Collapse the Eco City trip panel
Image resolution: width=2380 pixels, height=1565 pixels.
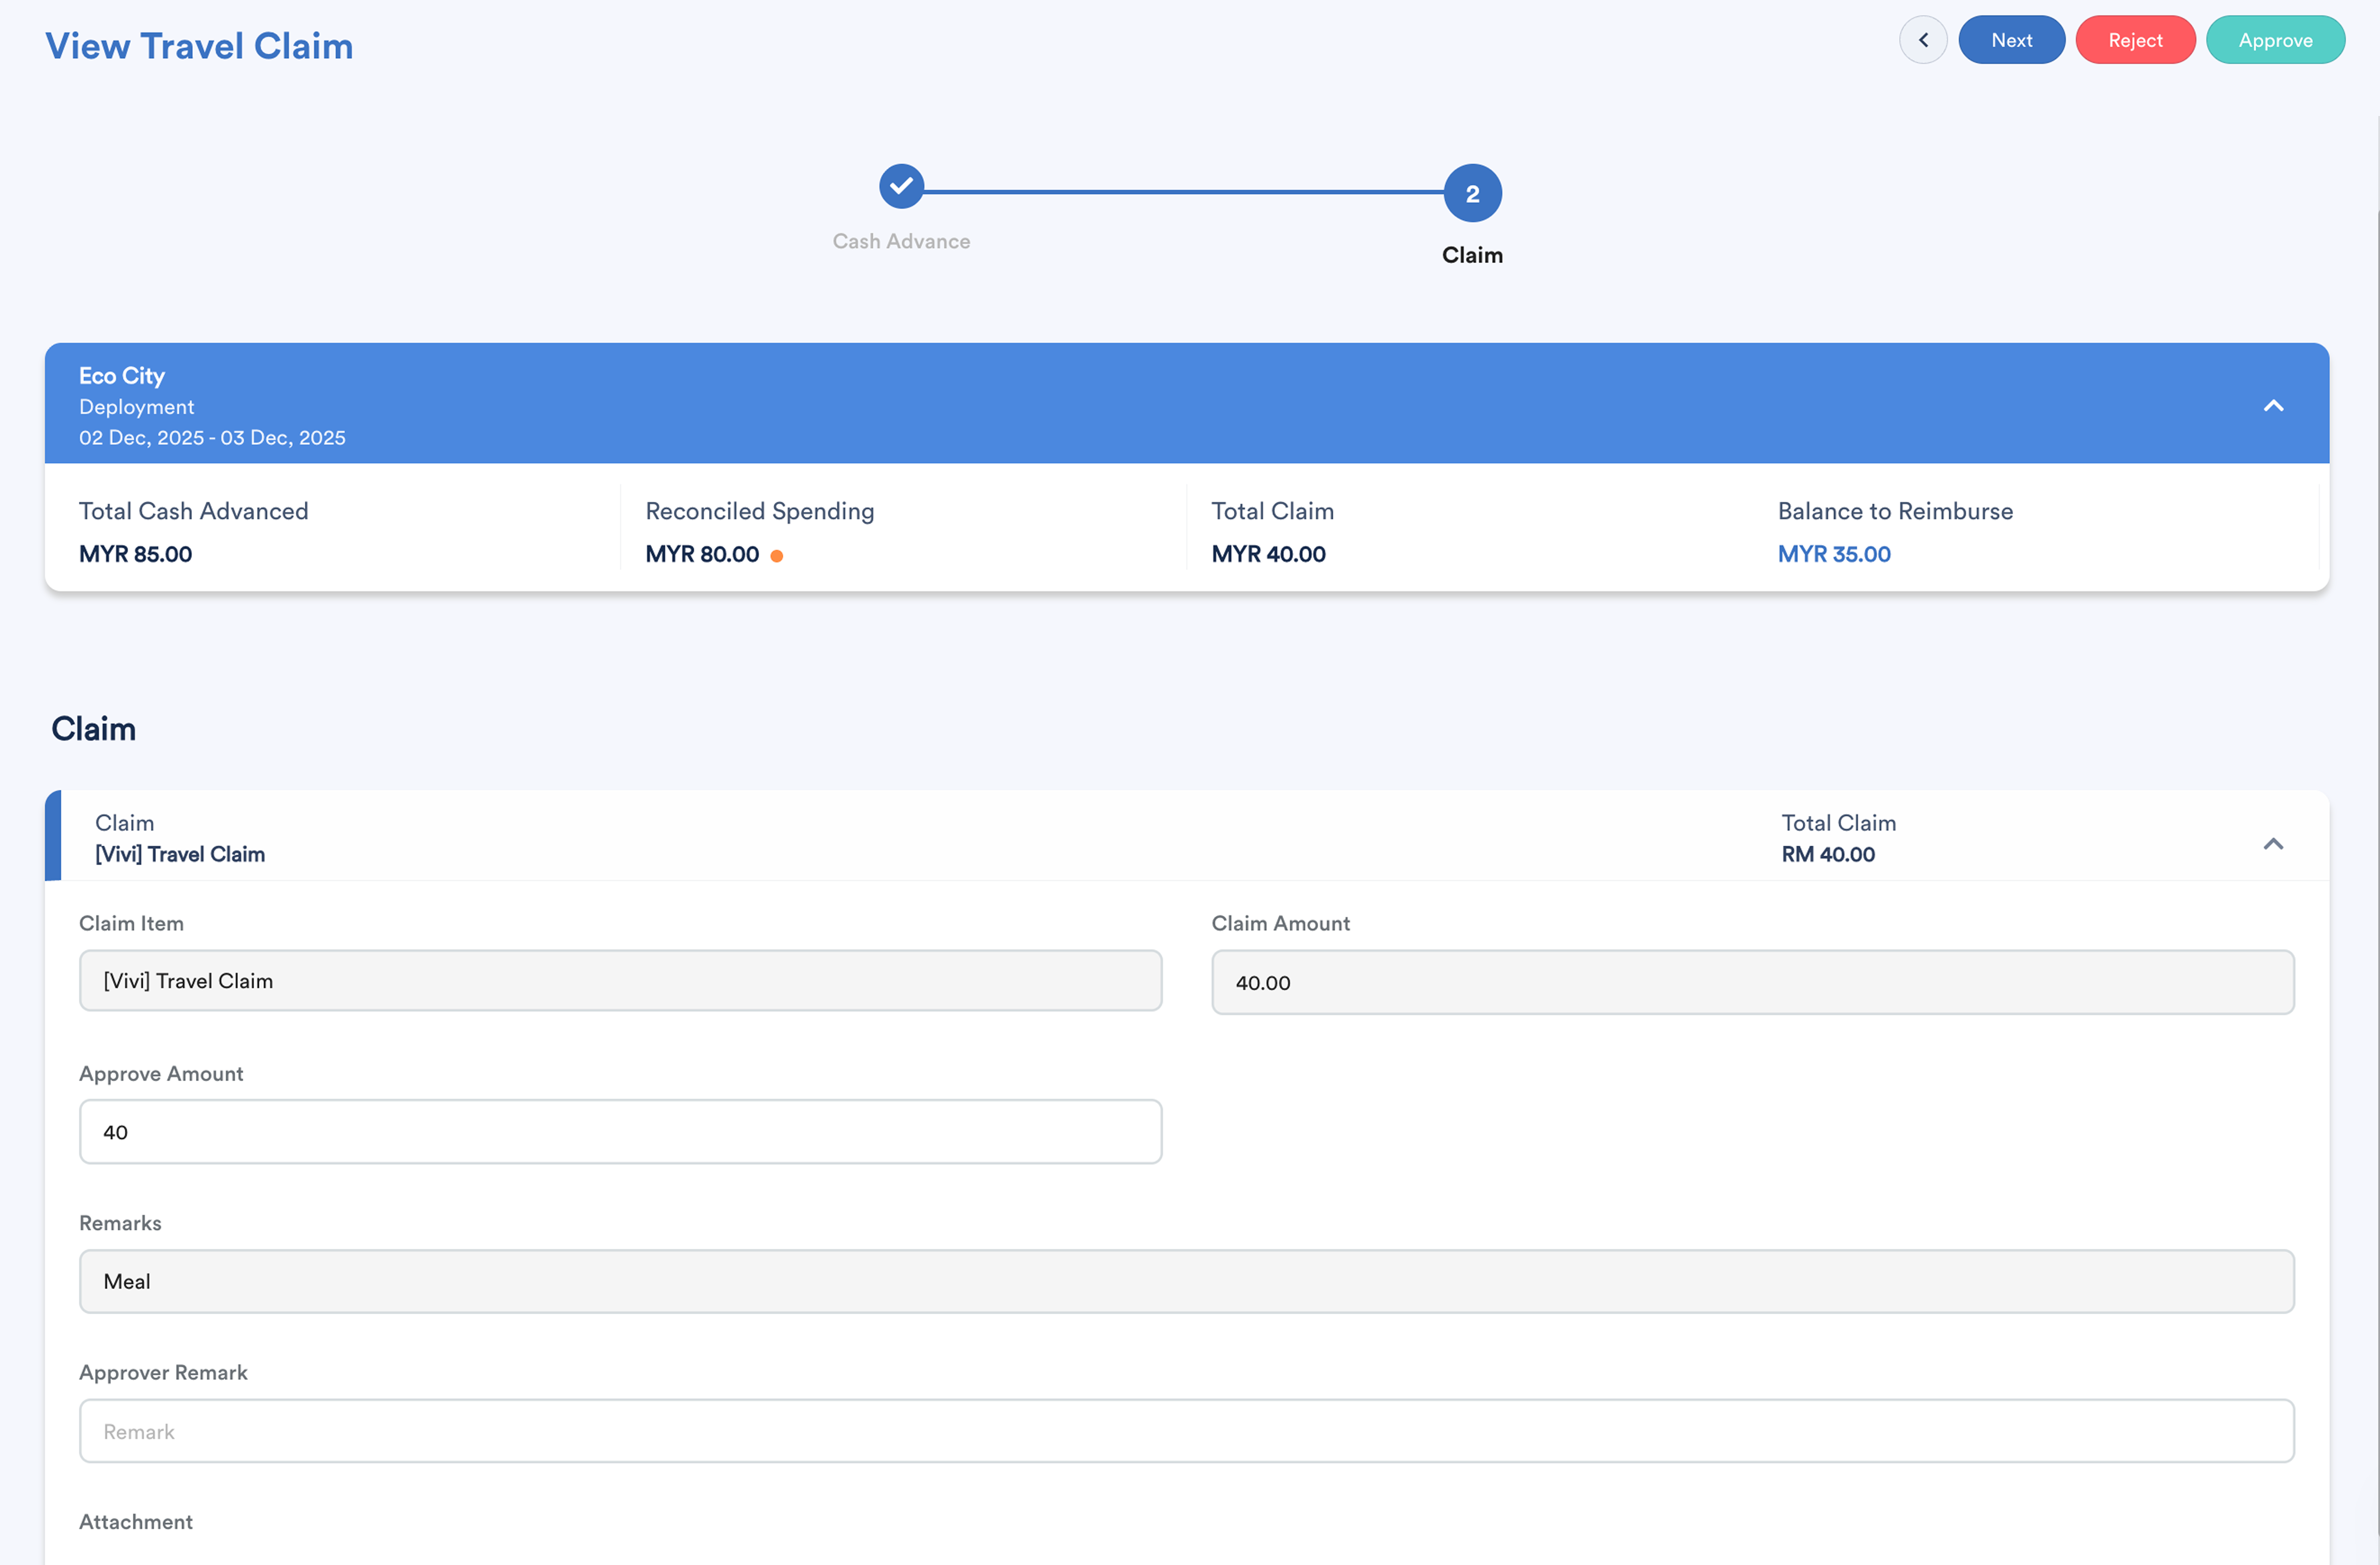click(x=2273, y=405)
